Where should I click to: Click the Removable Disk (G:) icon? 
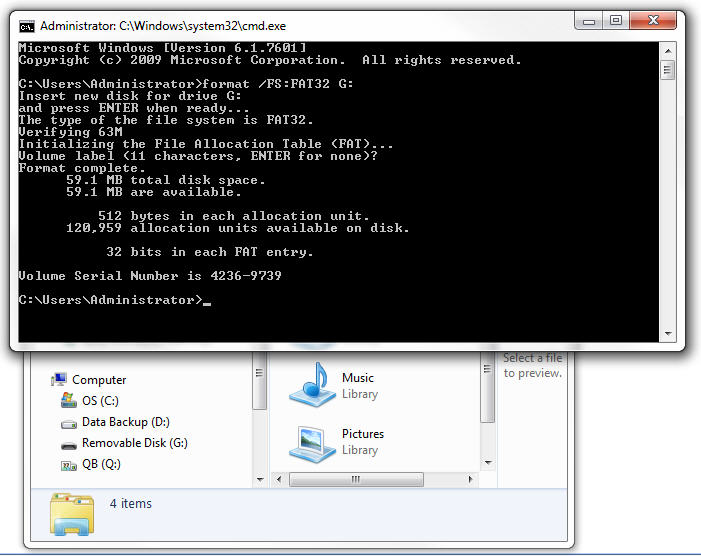[68, 445]
